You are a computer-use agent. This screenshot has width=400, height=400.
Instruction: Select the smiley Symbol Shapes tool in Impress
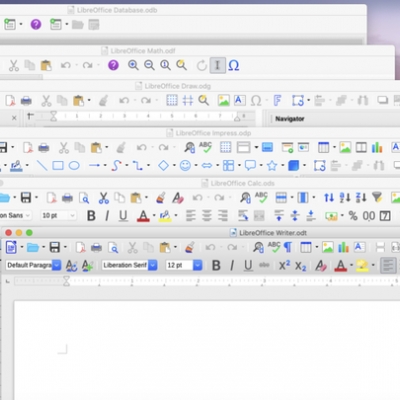click(185, 165)
